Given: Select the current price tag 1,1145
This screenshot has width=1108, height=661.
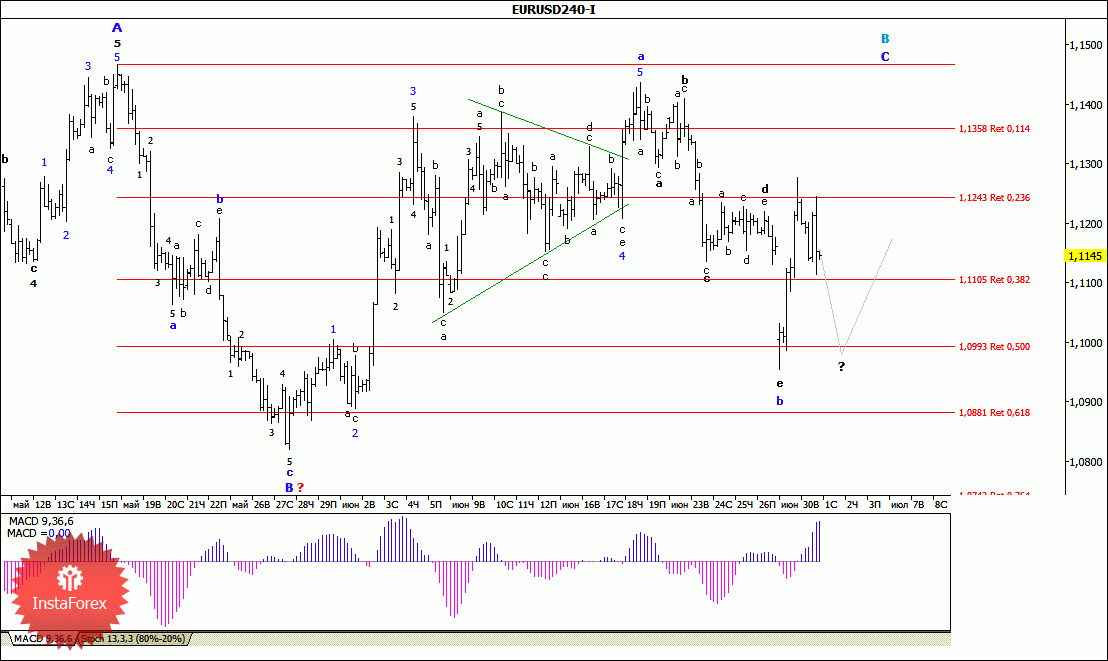Looking at the screenshot, I should (x=1084, y=256).
